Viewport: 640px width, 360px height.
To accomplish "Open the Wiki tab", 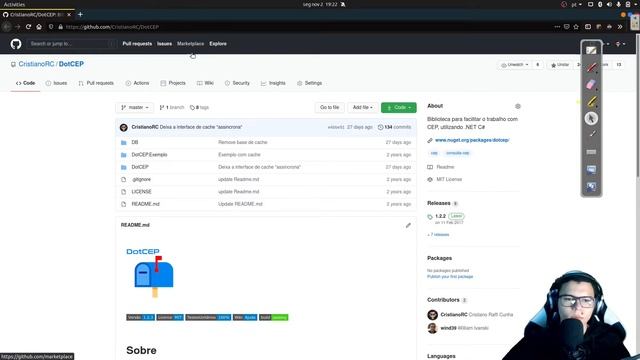I will click(x=205, y=83).
